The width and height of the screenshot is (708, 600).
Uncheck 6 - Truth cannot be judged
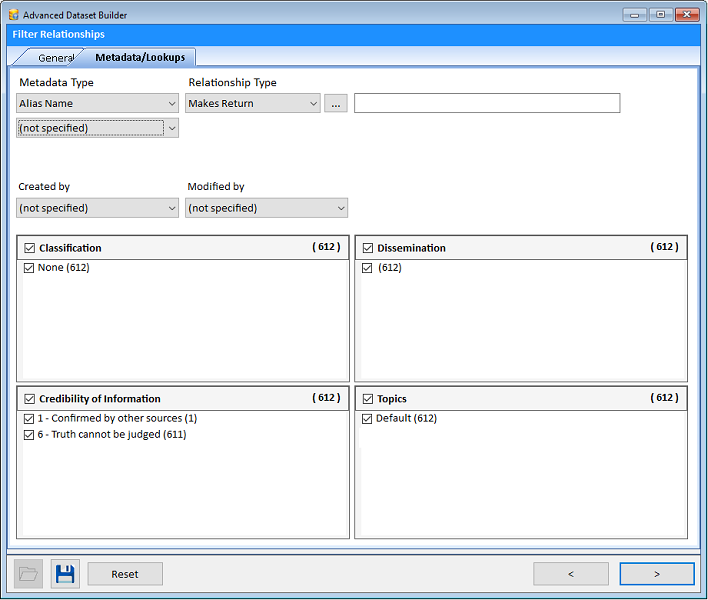(x=29, y=435)
